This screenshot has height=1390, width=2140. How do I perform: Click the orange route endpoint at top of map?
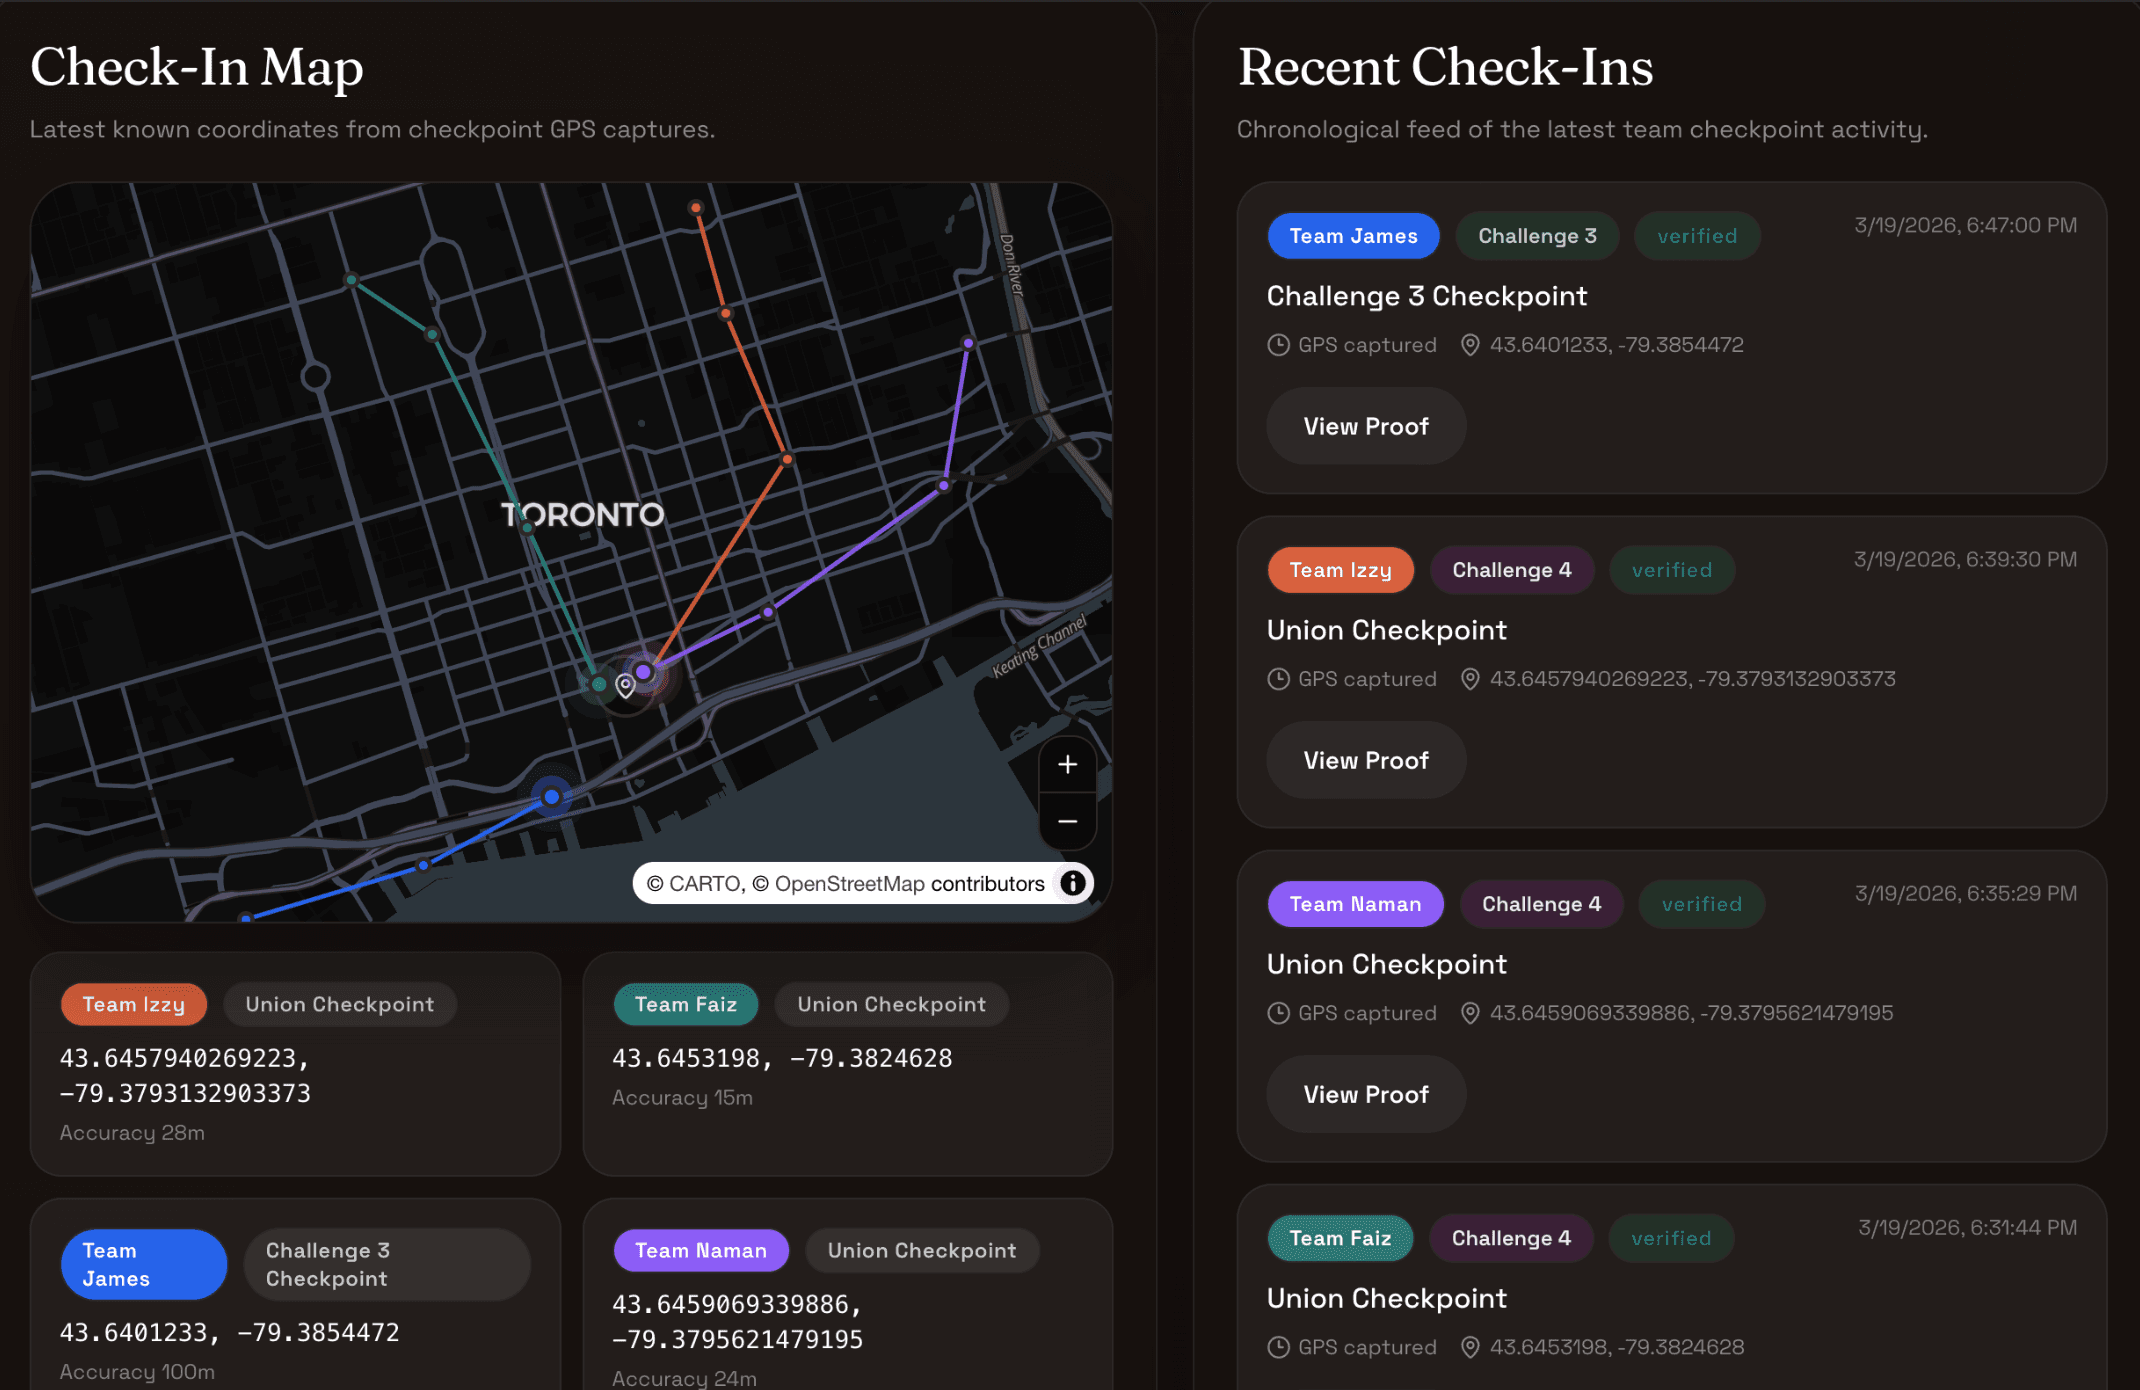(x=696, y=208)
